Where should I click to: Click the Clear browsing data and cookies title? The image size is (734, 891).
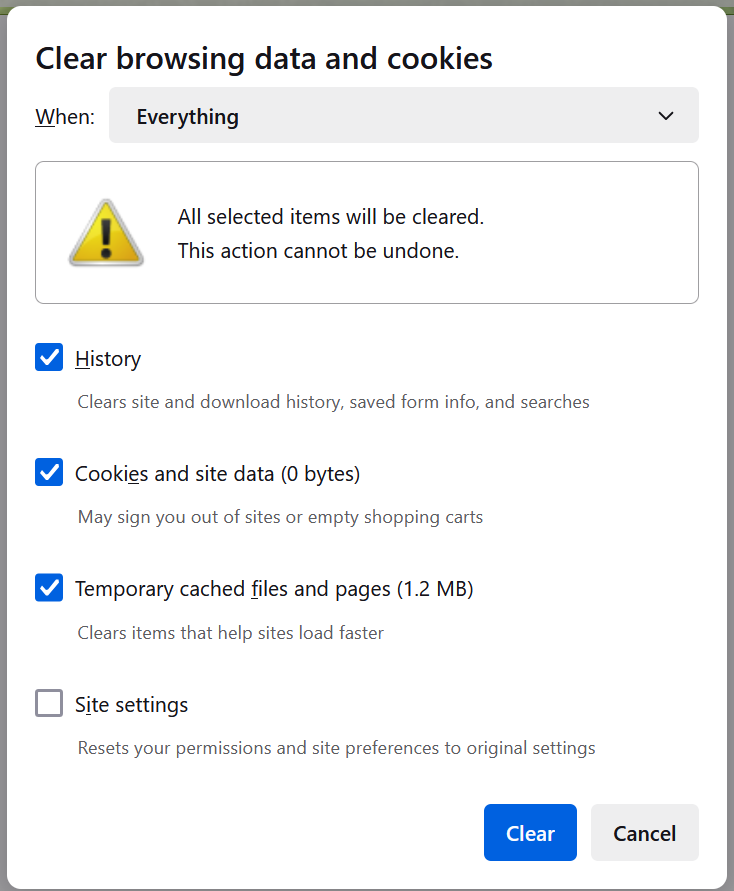tap(264, 59)
